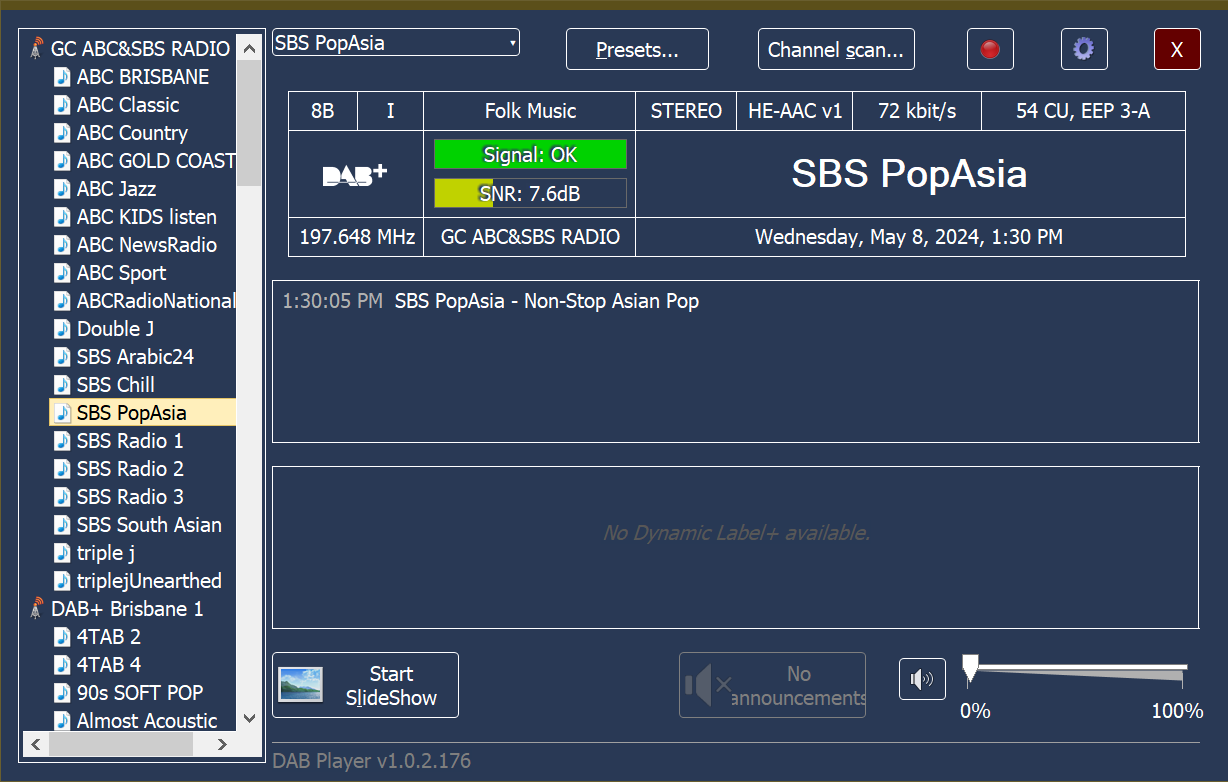Click the DAB+ logo in the info panel
1228x782 pixels.
tap(355, 175)
